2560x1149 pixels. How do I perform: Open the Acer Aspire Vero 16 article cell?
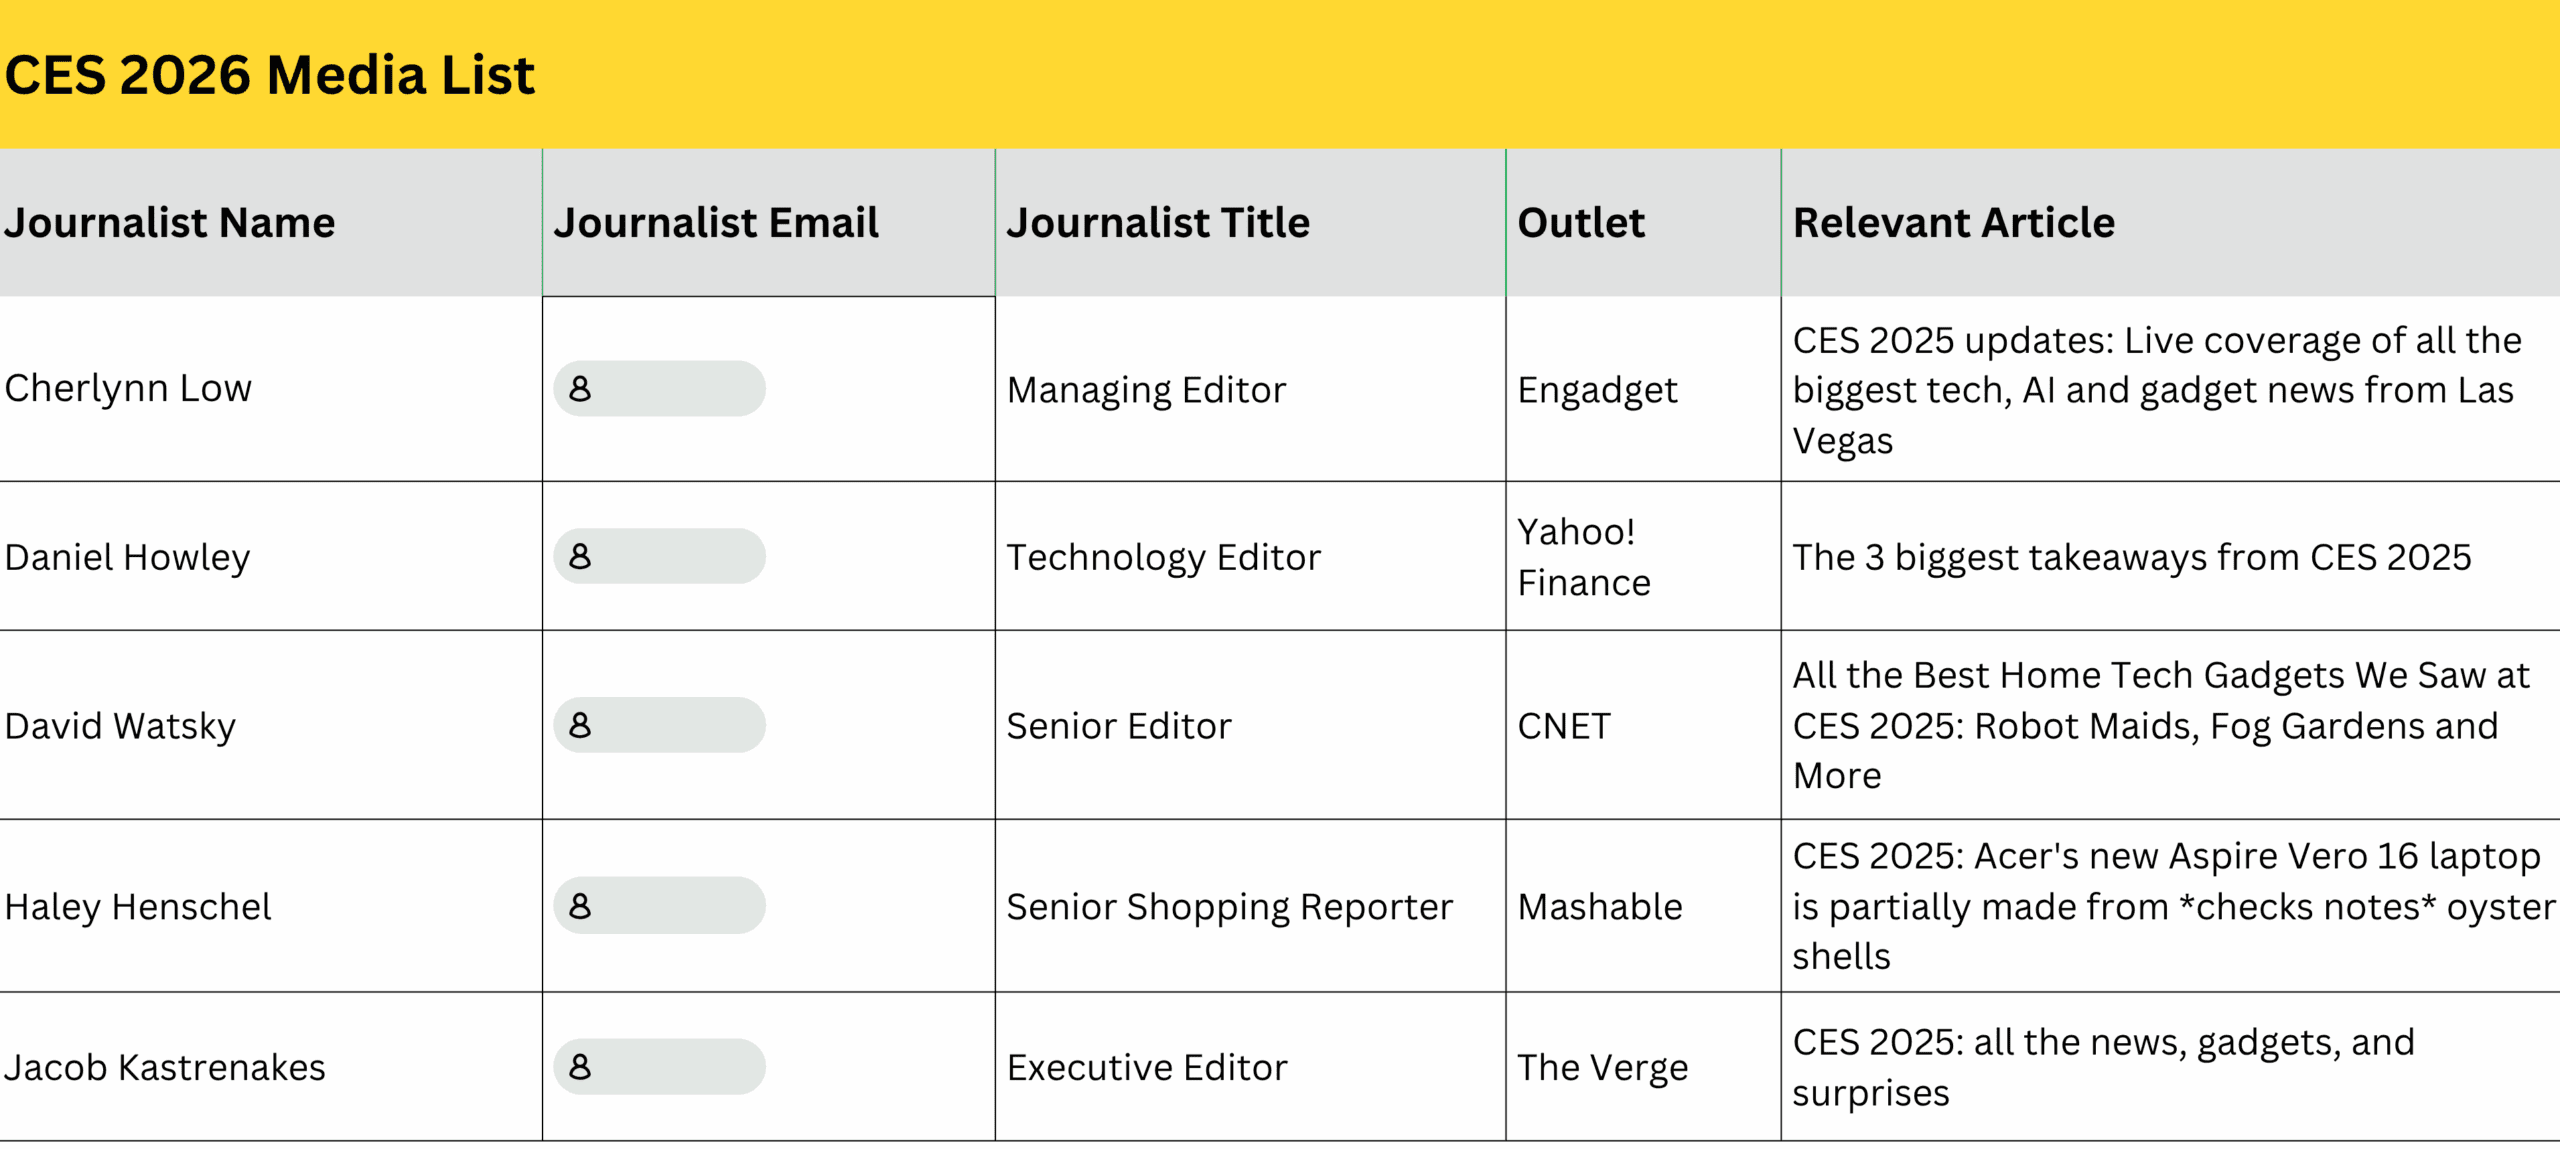point(2170,907)
